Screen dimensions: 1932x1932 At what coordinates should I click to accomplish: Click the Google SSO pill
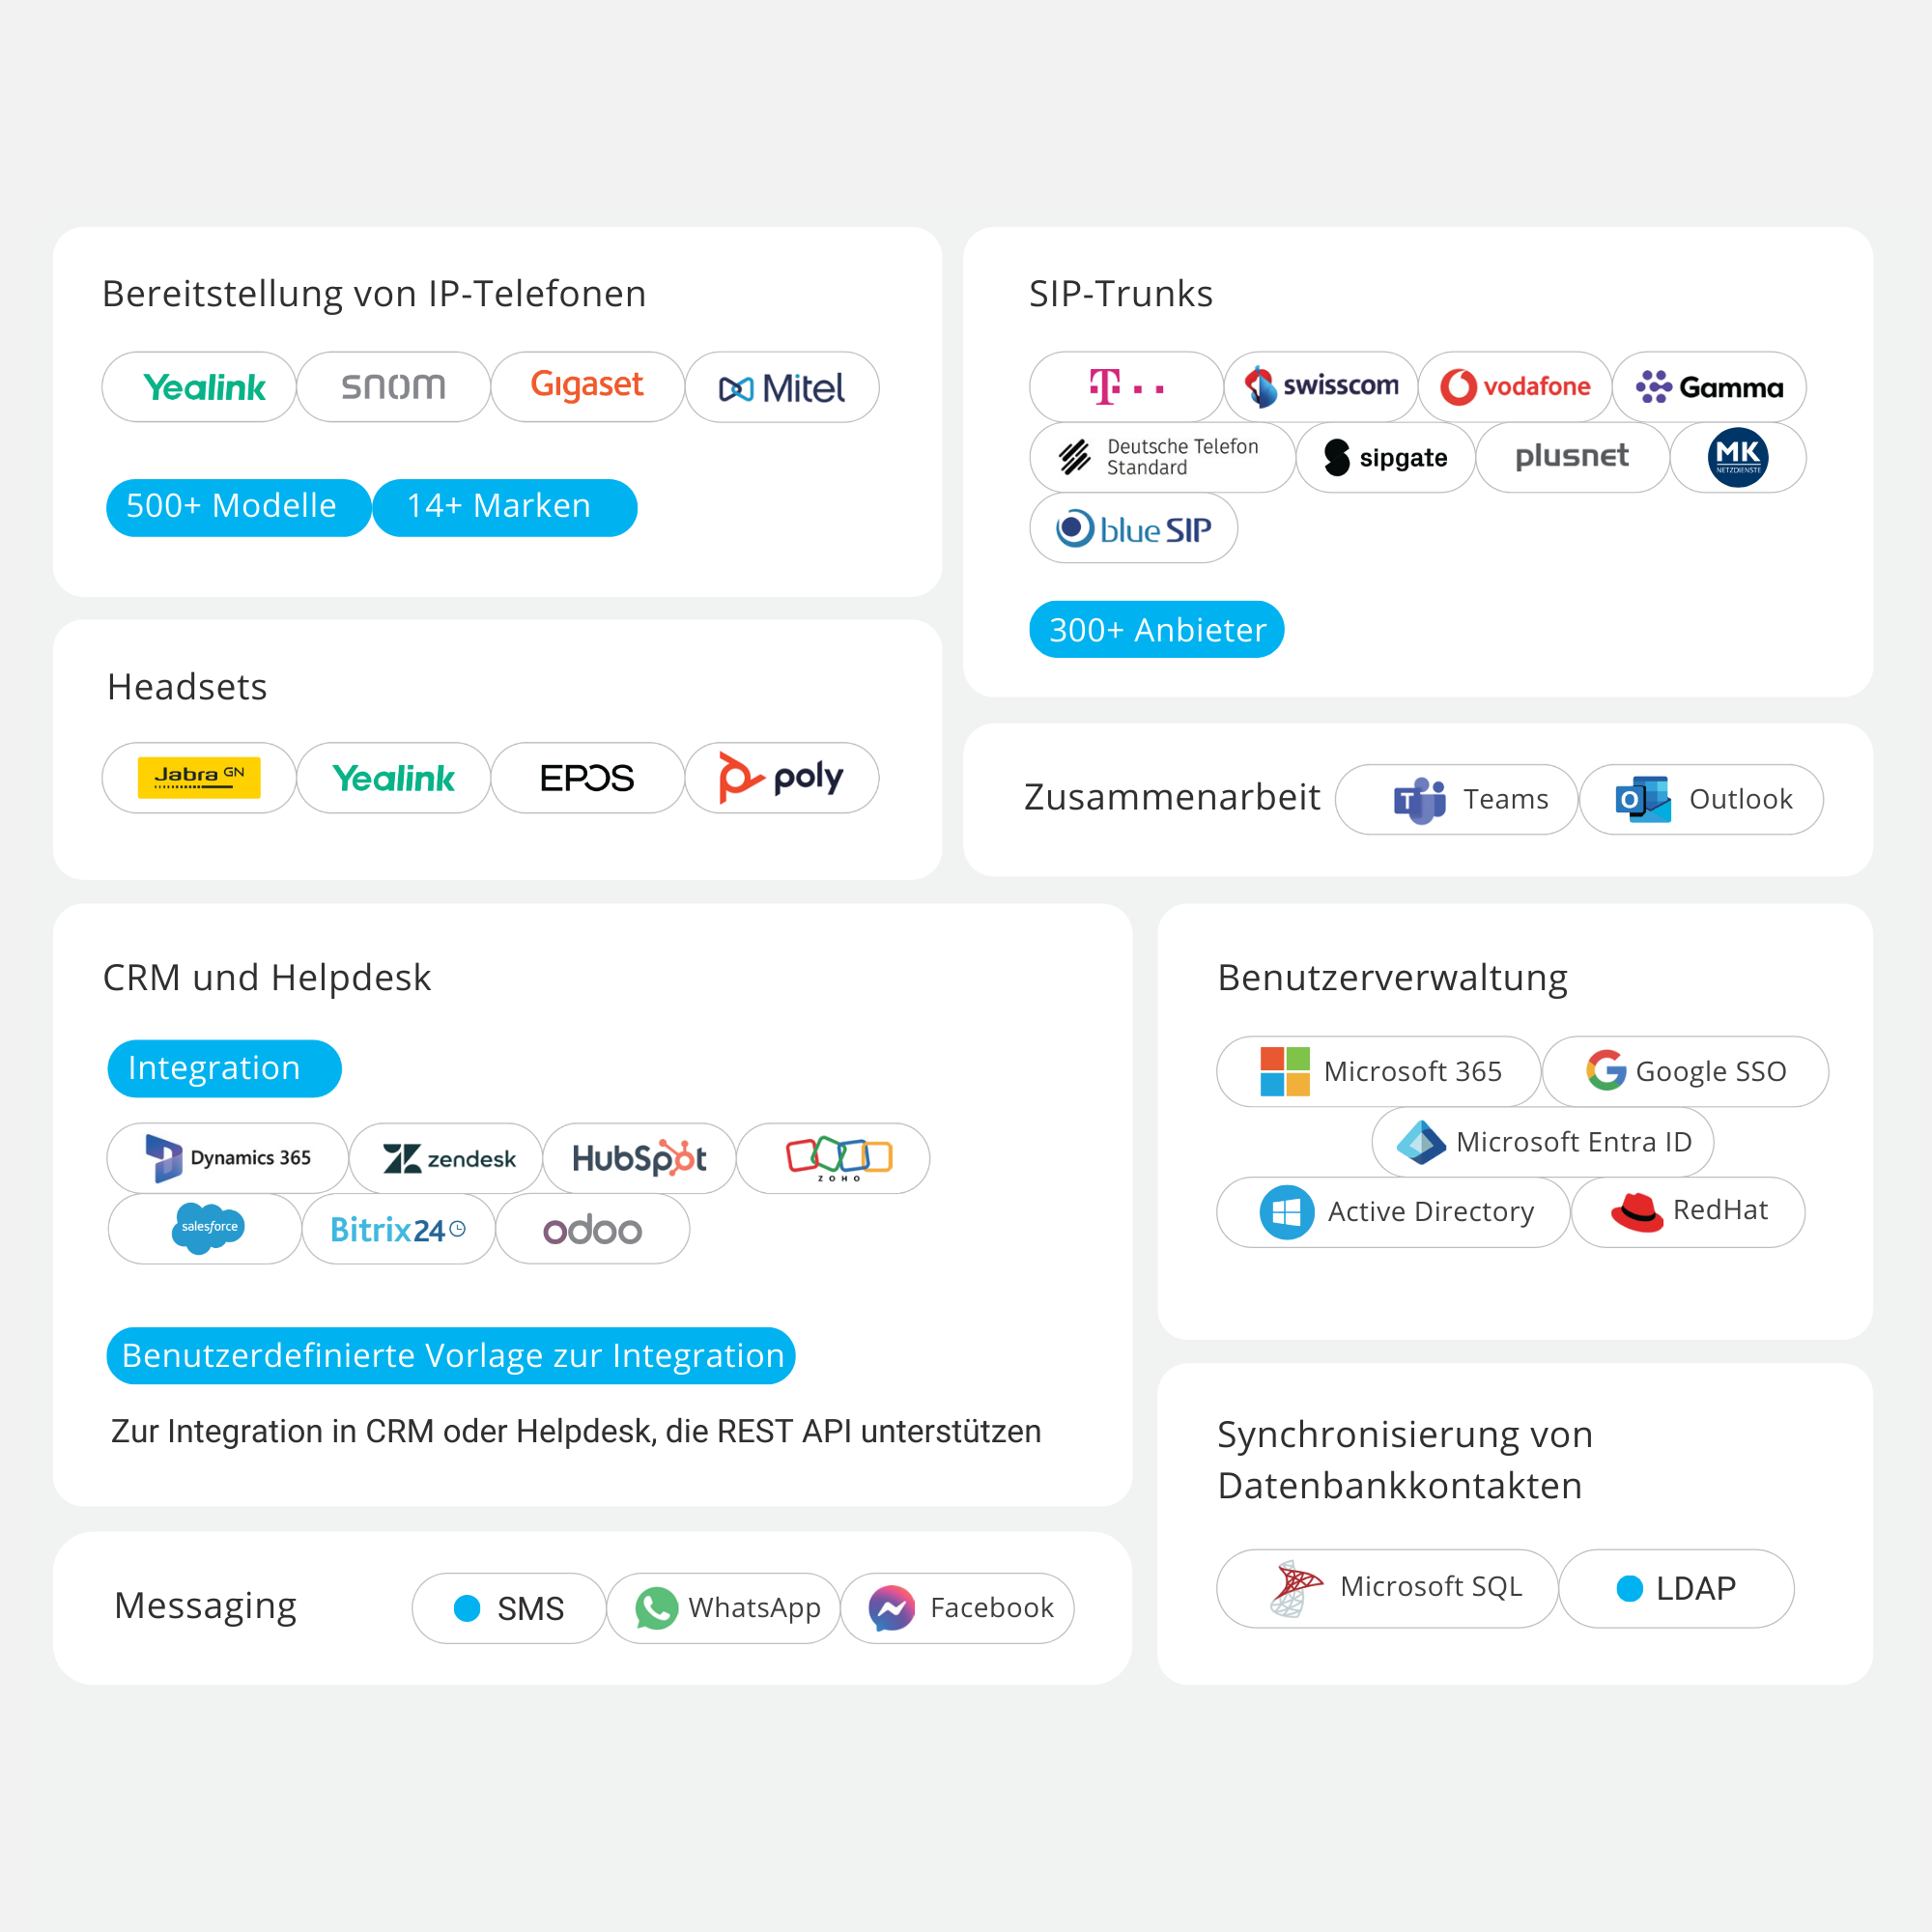coord(1685,1071)
